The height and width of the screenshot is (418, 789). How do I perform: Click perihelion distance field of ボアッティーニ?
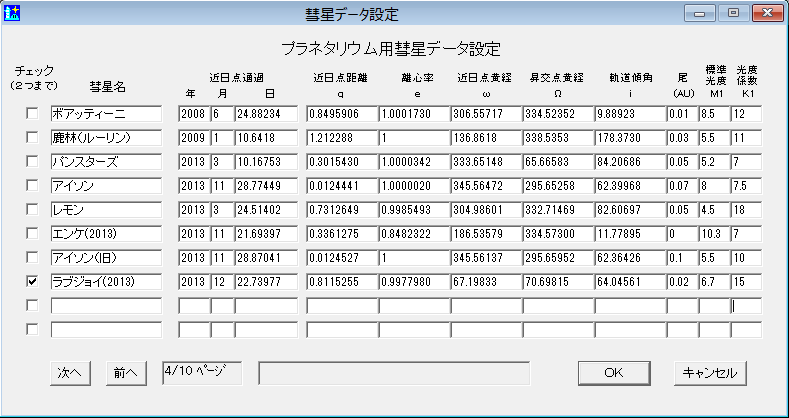pyautogui.click(x=340, y=114)
